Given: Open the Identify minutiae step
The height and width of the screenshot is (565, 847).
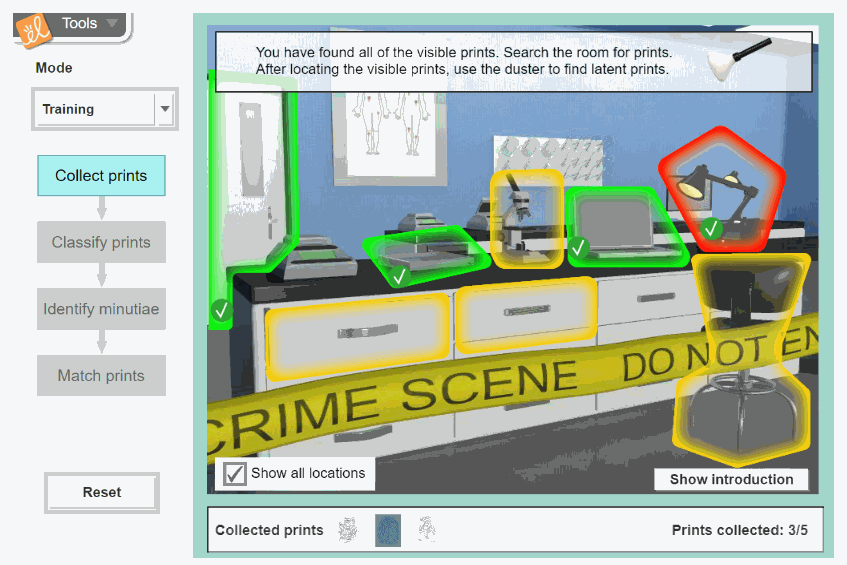Looking at the screenshot, I should (101, 309).
